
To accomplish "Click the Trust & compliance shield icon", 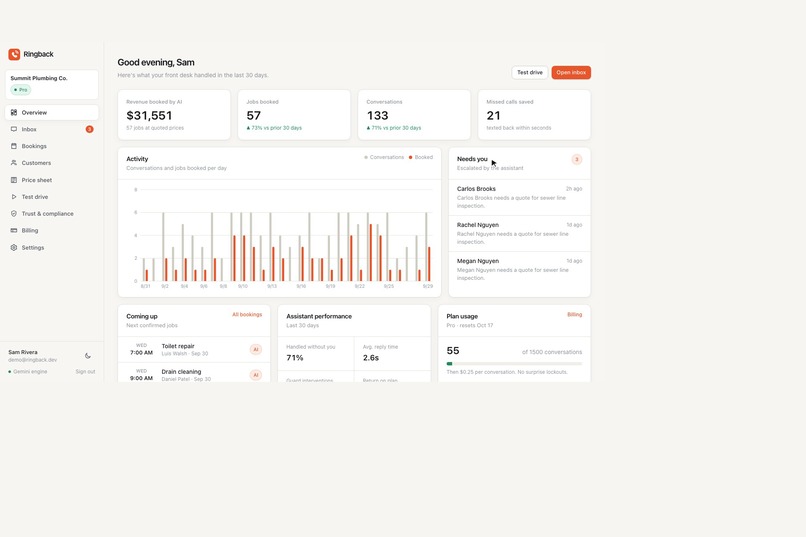I will tap(14, 214).
